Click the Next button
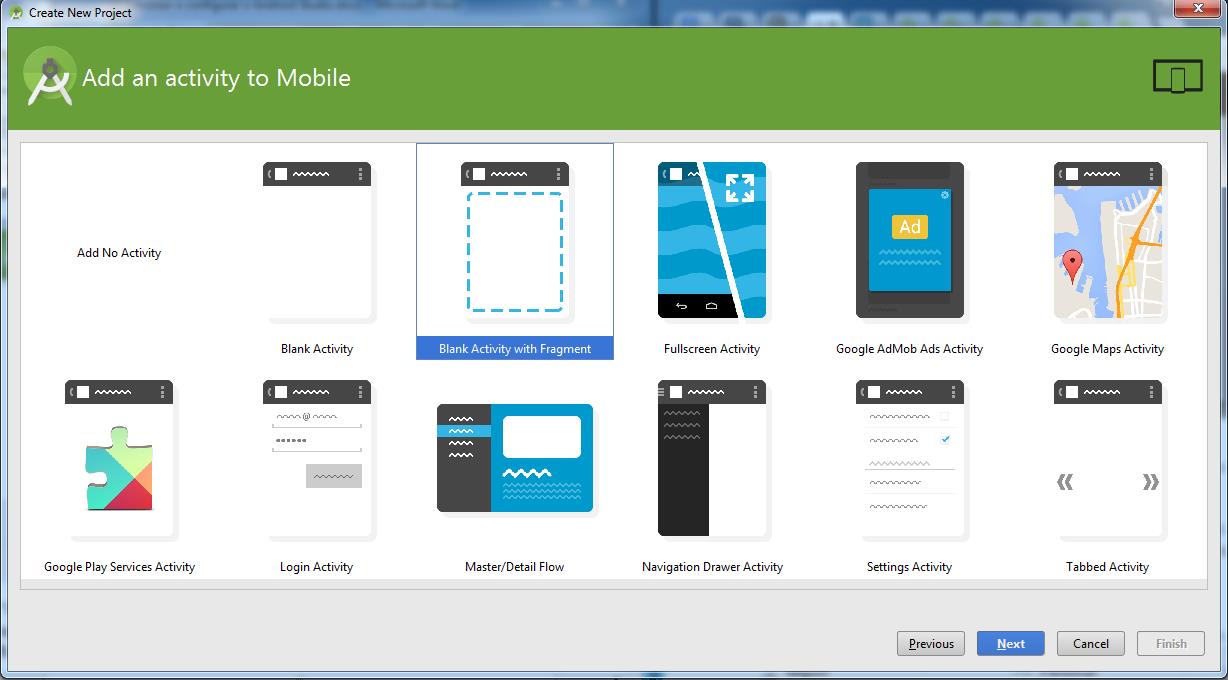Screen dimensions: 1228x680 coord(1010,643)
